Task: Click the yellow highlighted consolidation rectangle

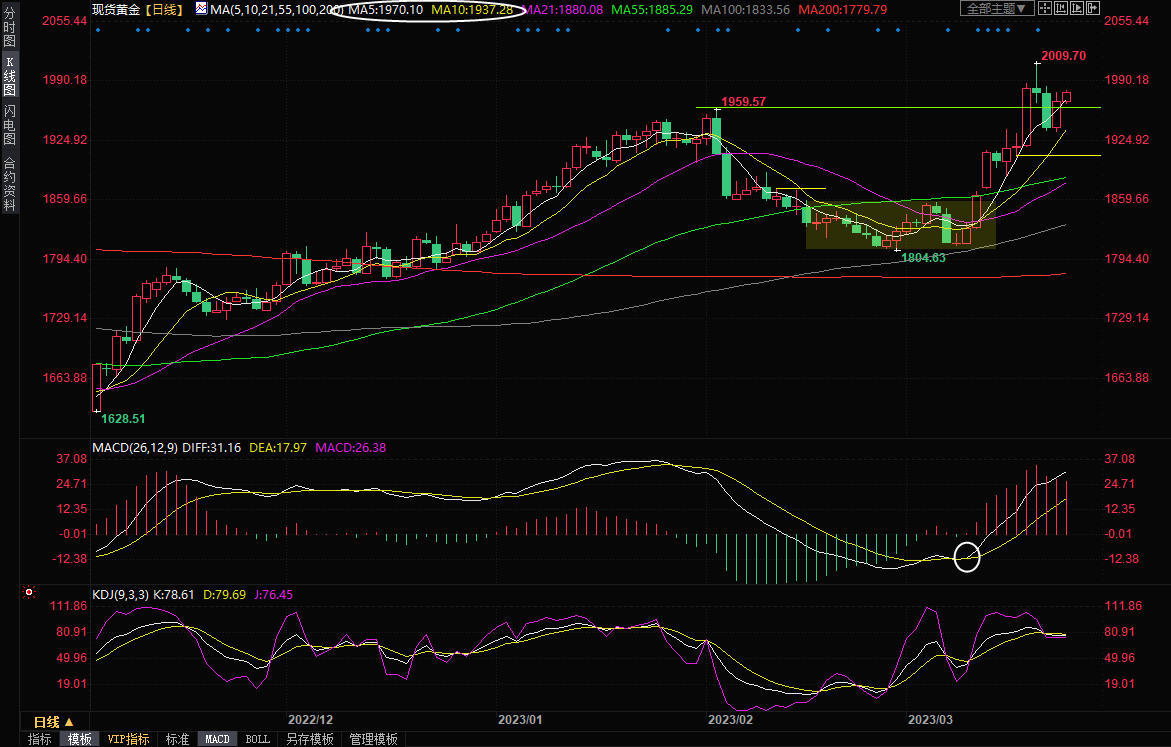Action: [x=900, y=224]
